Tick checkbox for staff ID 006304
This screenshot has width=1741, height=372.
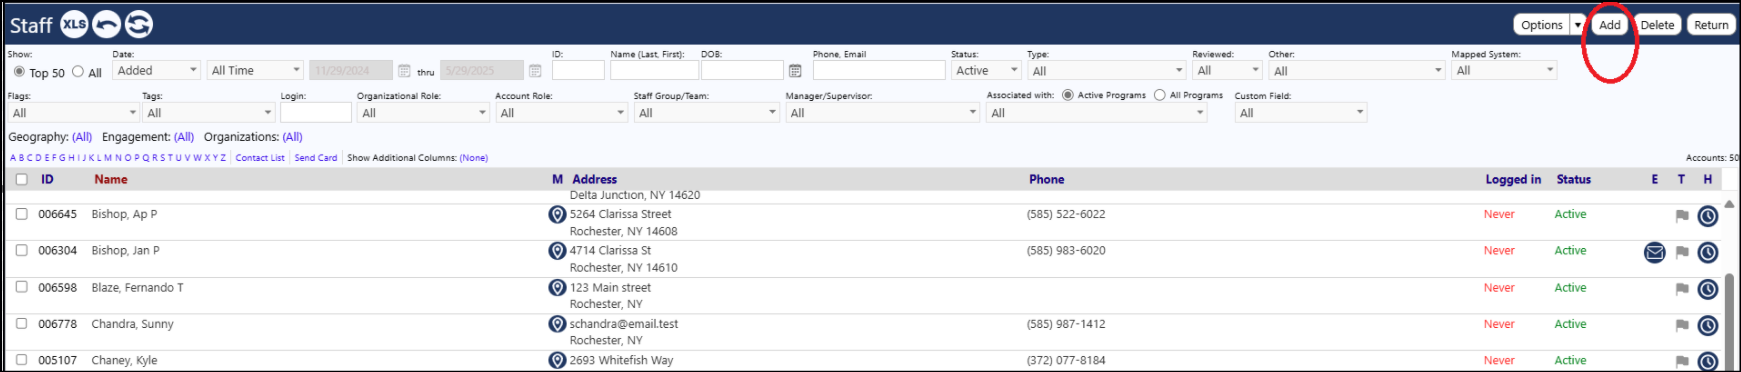click(x=21, y=250)
